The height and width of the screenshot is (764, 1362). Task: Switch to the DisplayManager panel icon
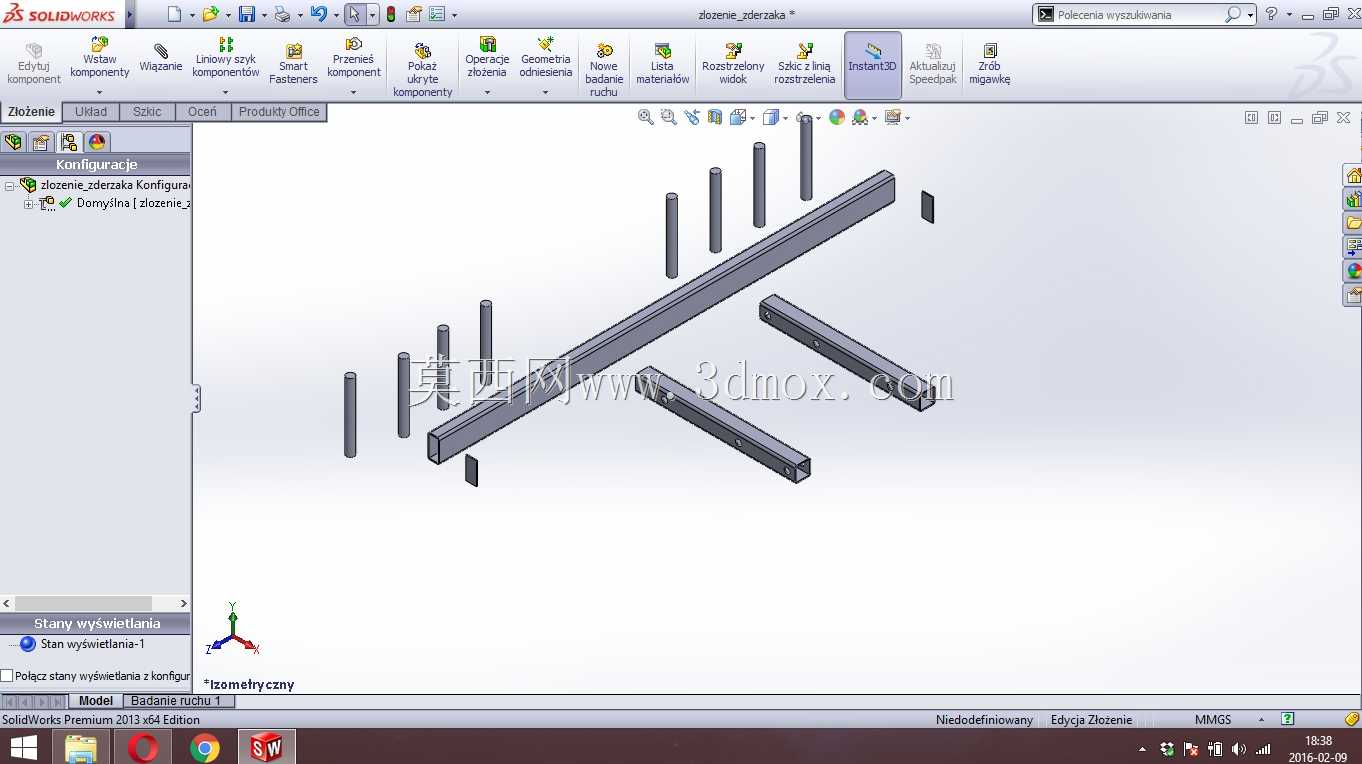[x=97, y=141]
